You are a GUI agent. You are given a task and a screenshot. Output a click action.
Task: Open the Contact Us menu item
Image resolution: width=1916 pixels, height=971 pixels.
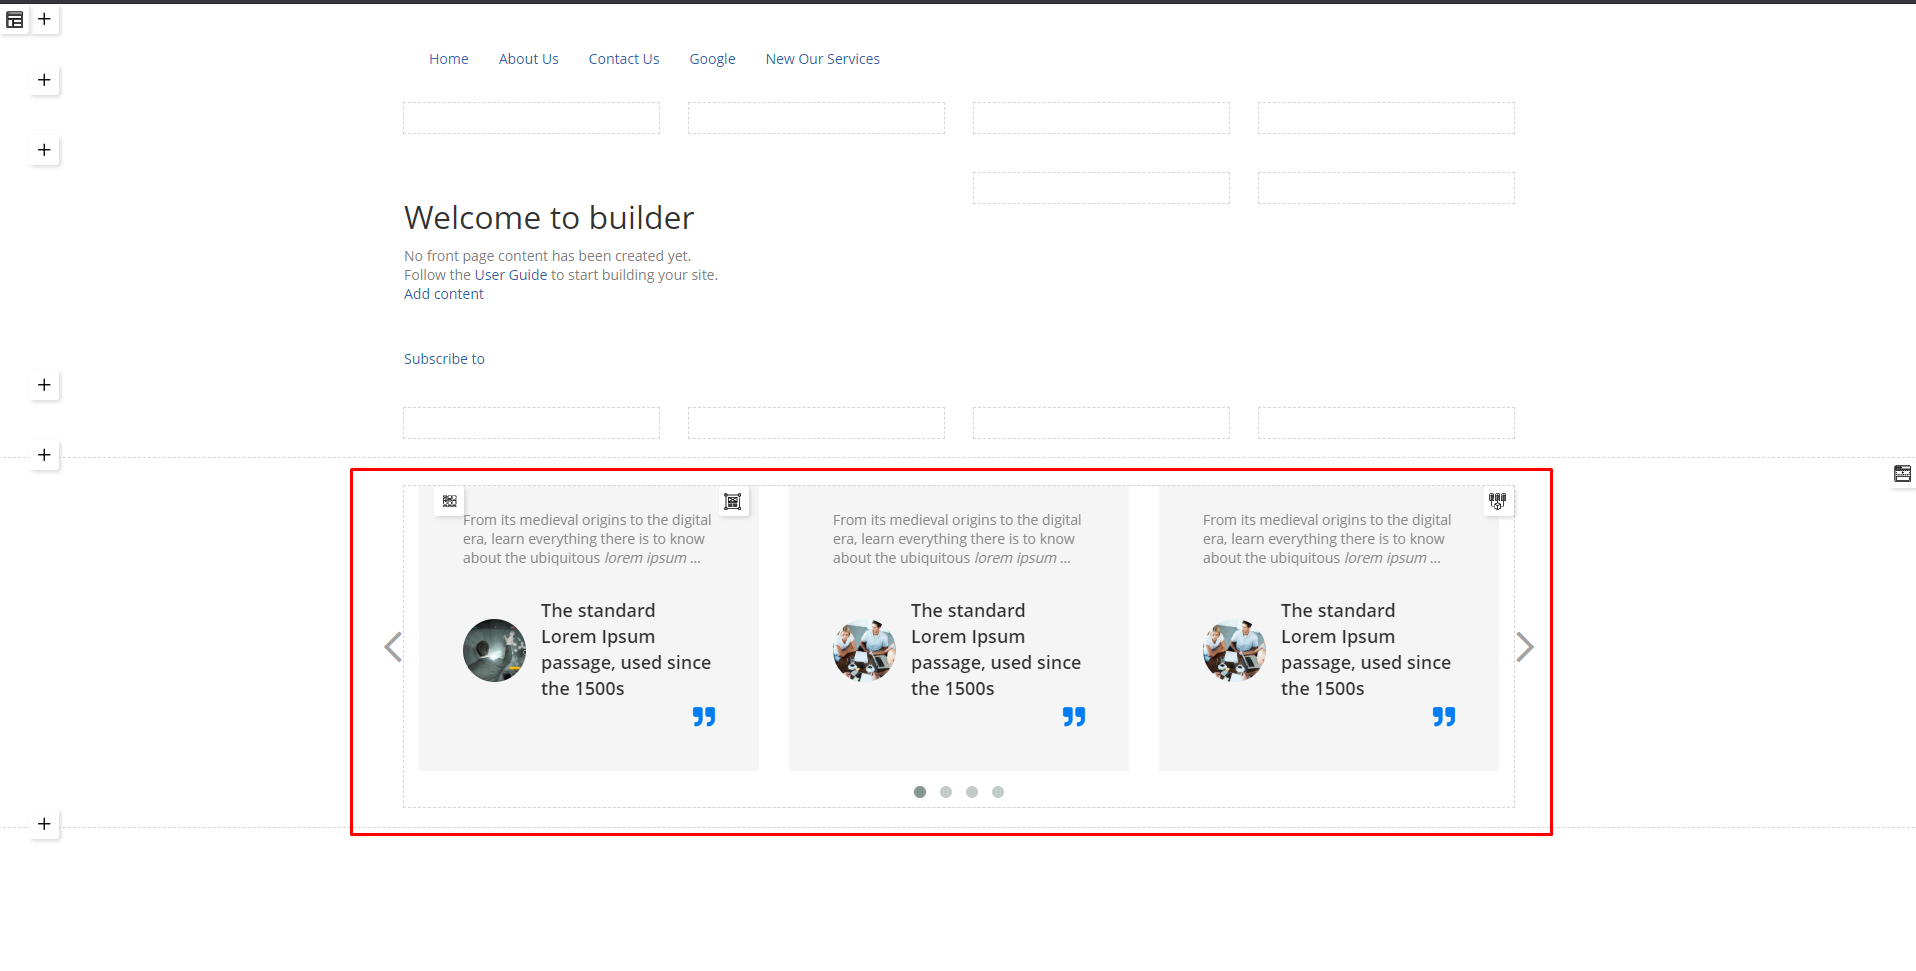coord(624,59)
